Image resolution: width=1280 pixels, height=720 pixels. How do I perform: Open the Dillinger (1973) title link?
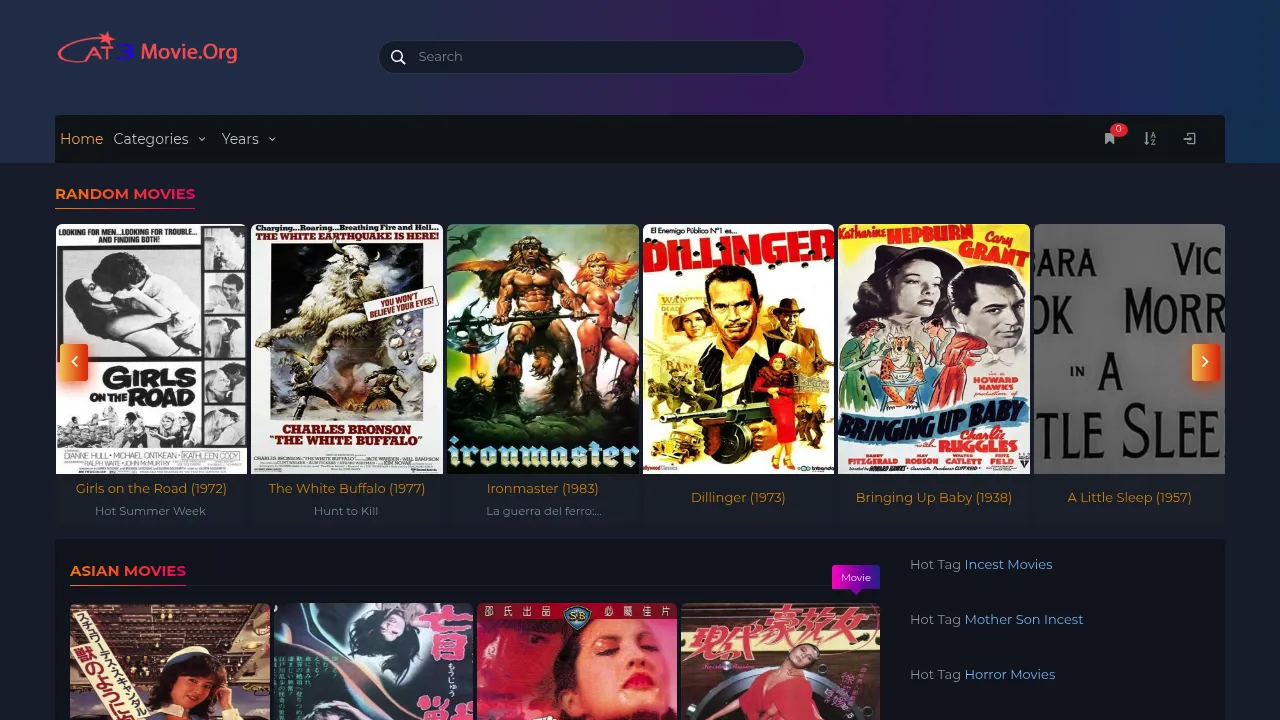coord(738,497)
